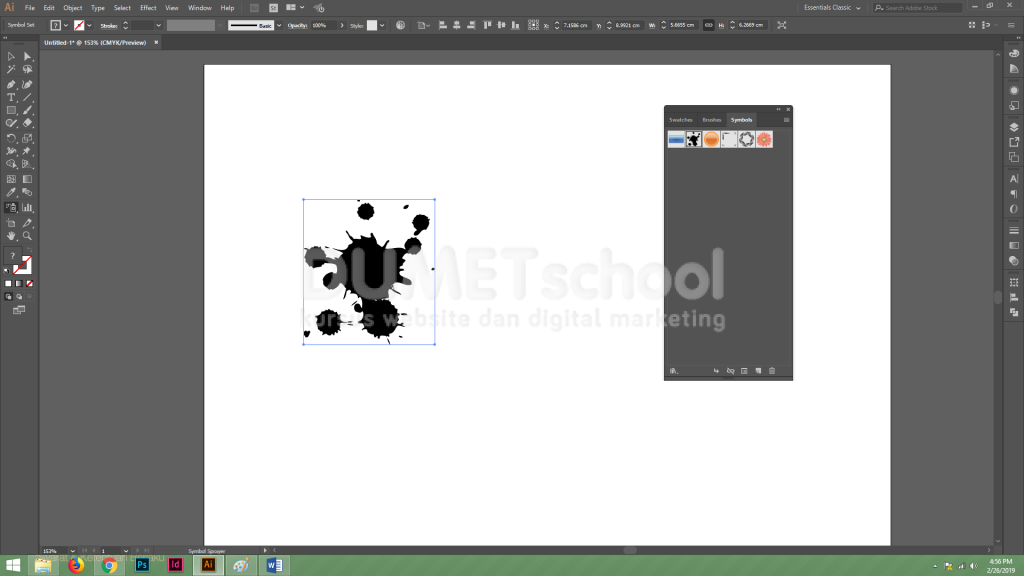Select the Zoom tool magnifier
The height and width of the screenshot is (576, 1024).
tap(27, 236)
